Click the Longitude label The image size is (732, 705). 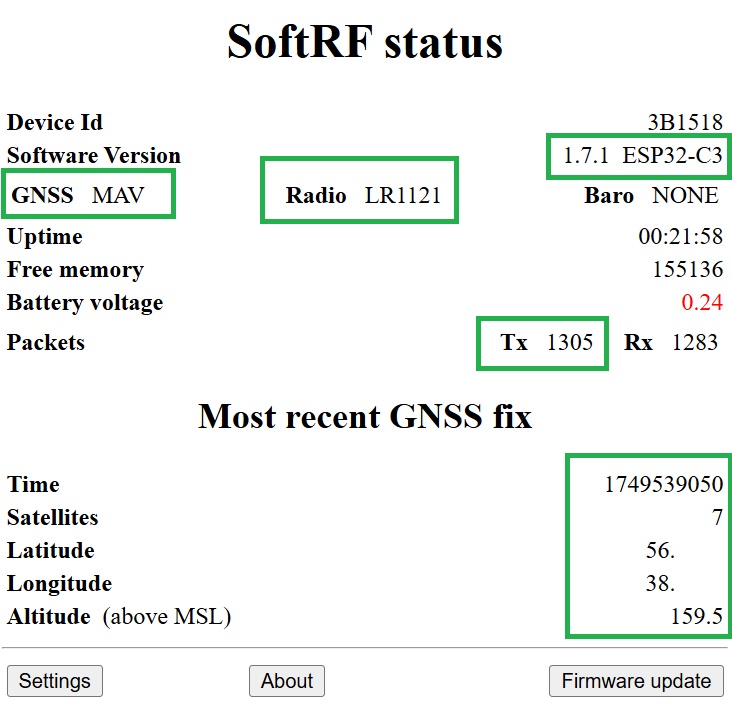tap(60, 584)
